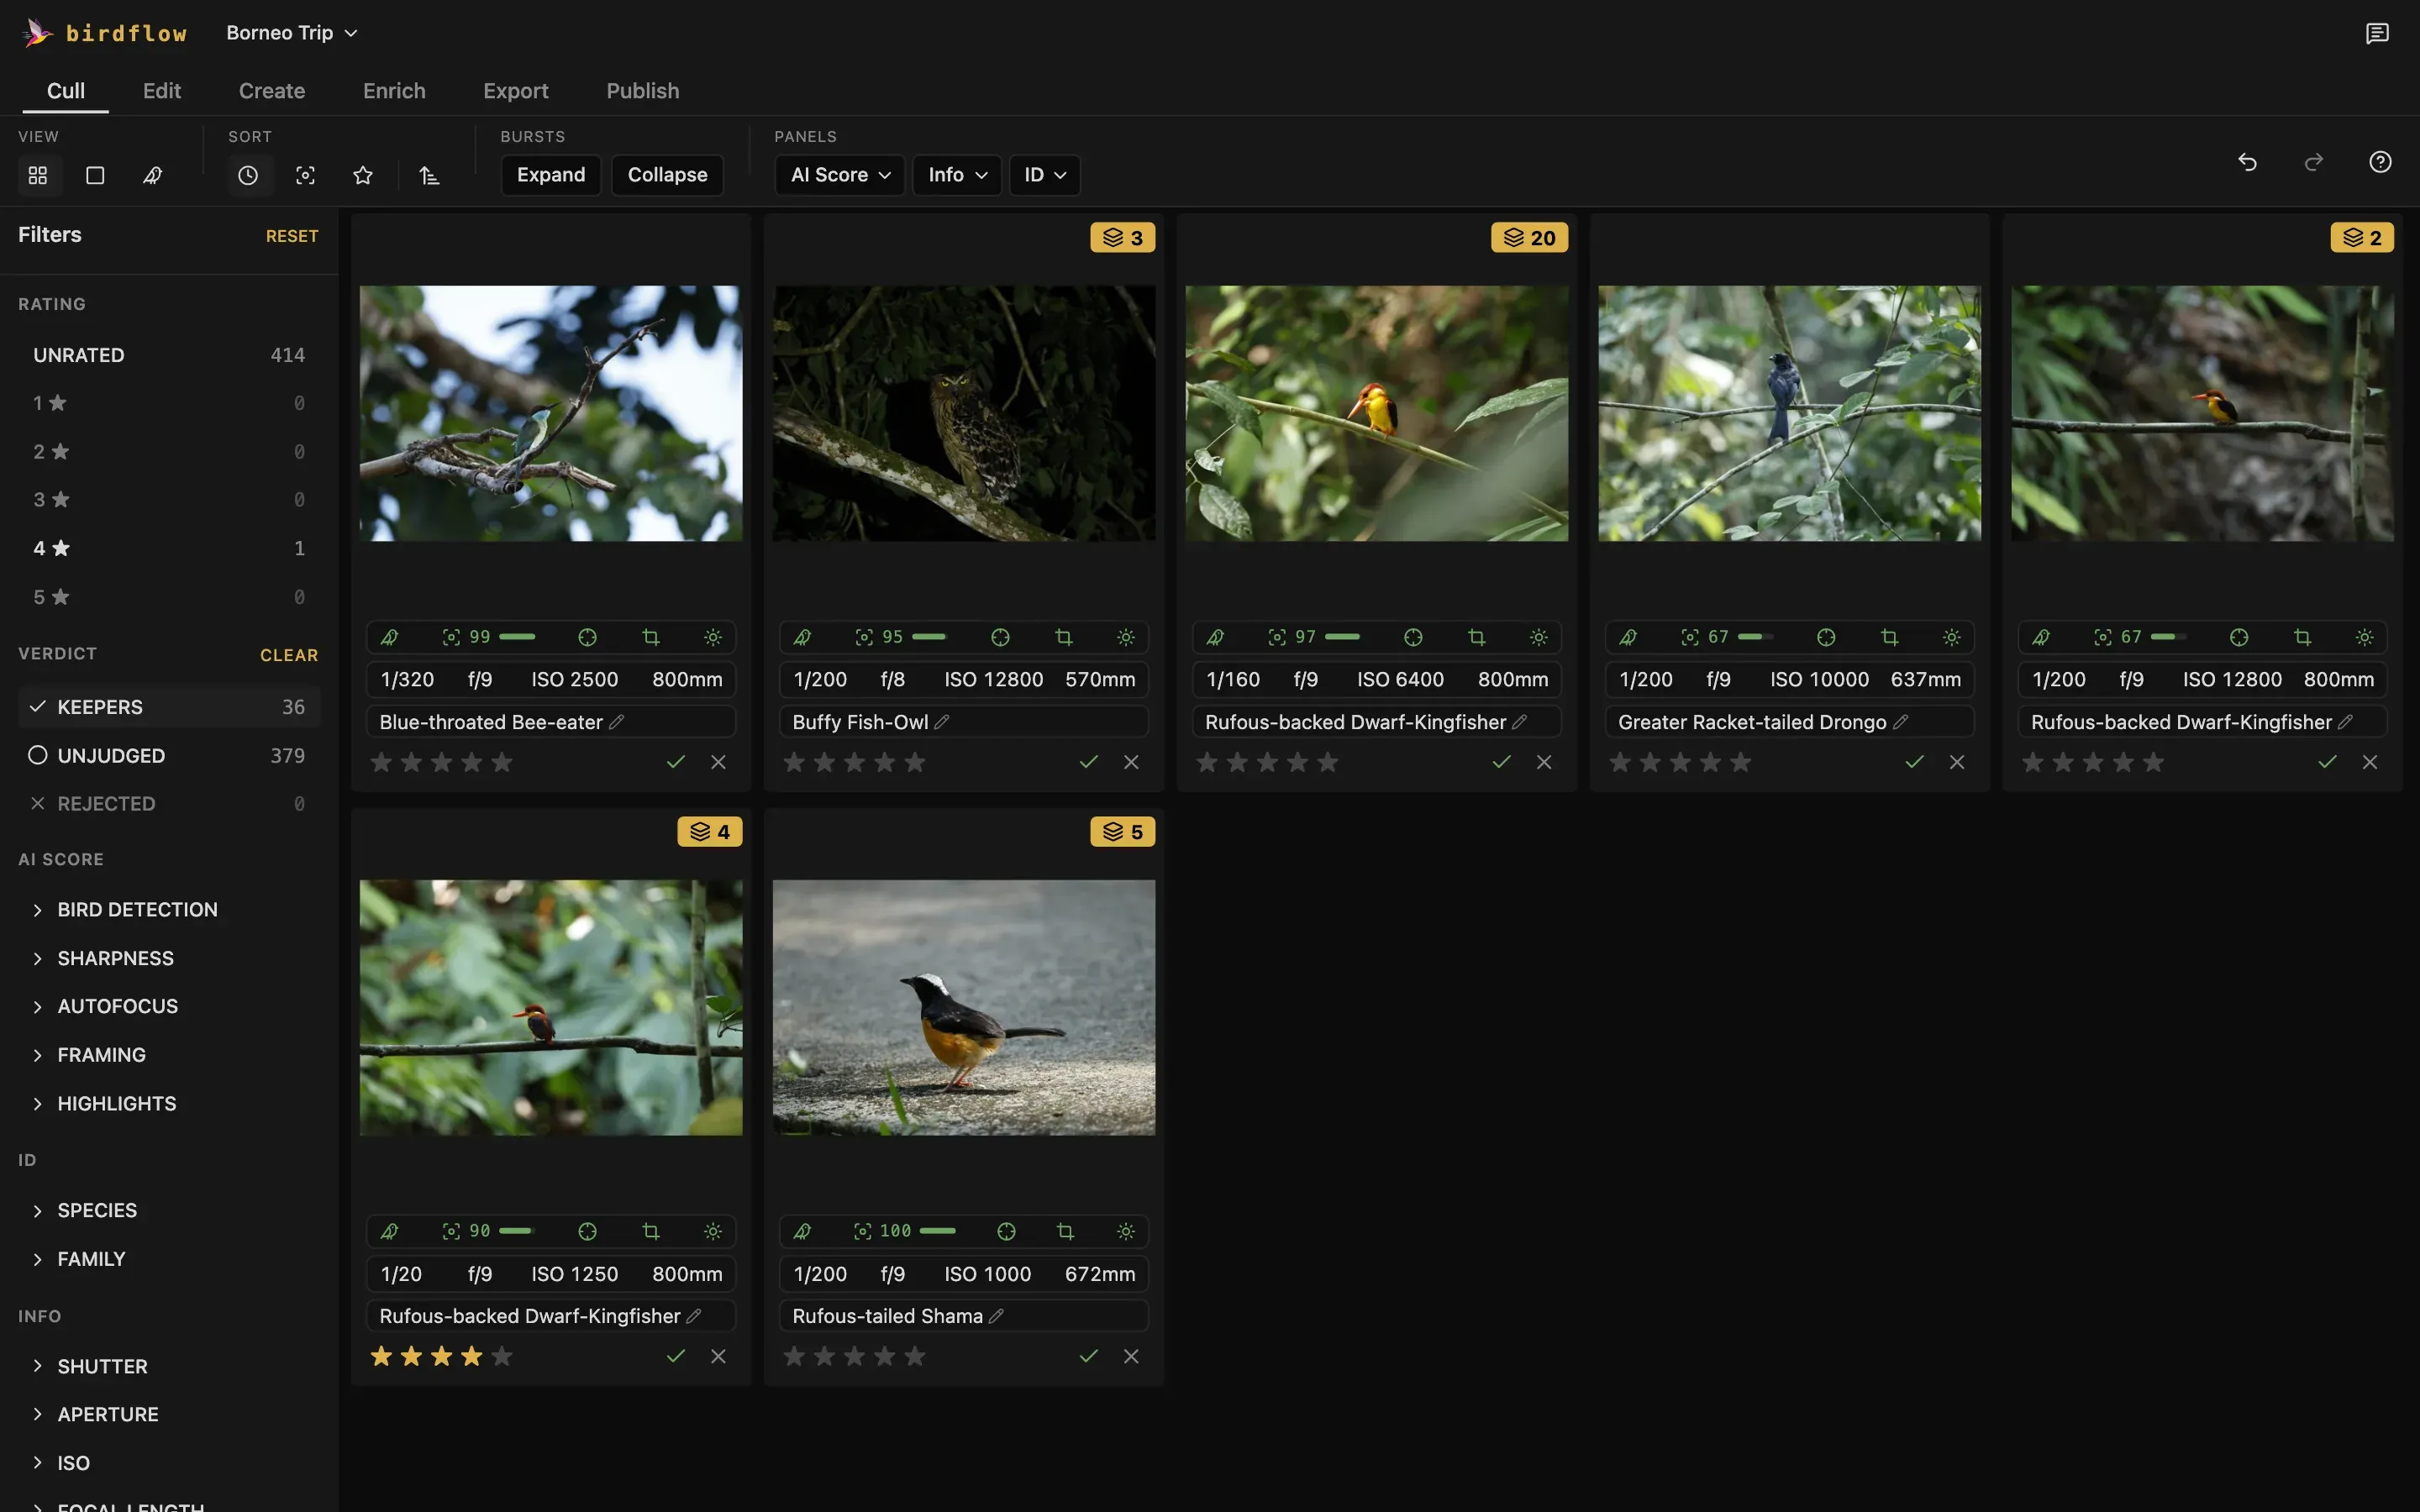Open the AI Score panel dropdown
The height and width of the screenshot is (1512, 2420).
point(840,175)
